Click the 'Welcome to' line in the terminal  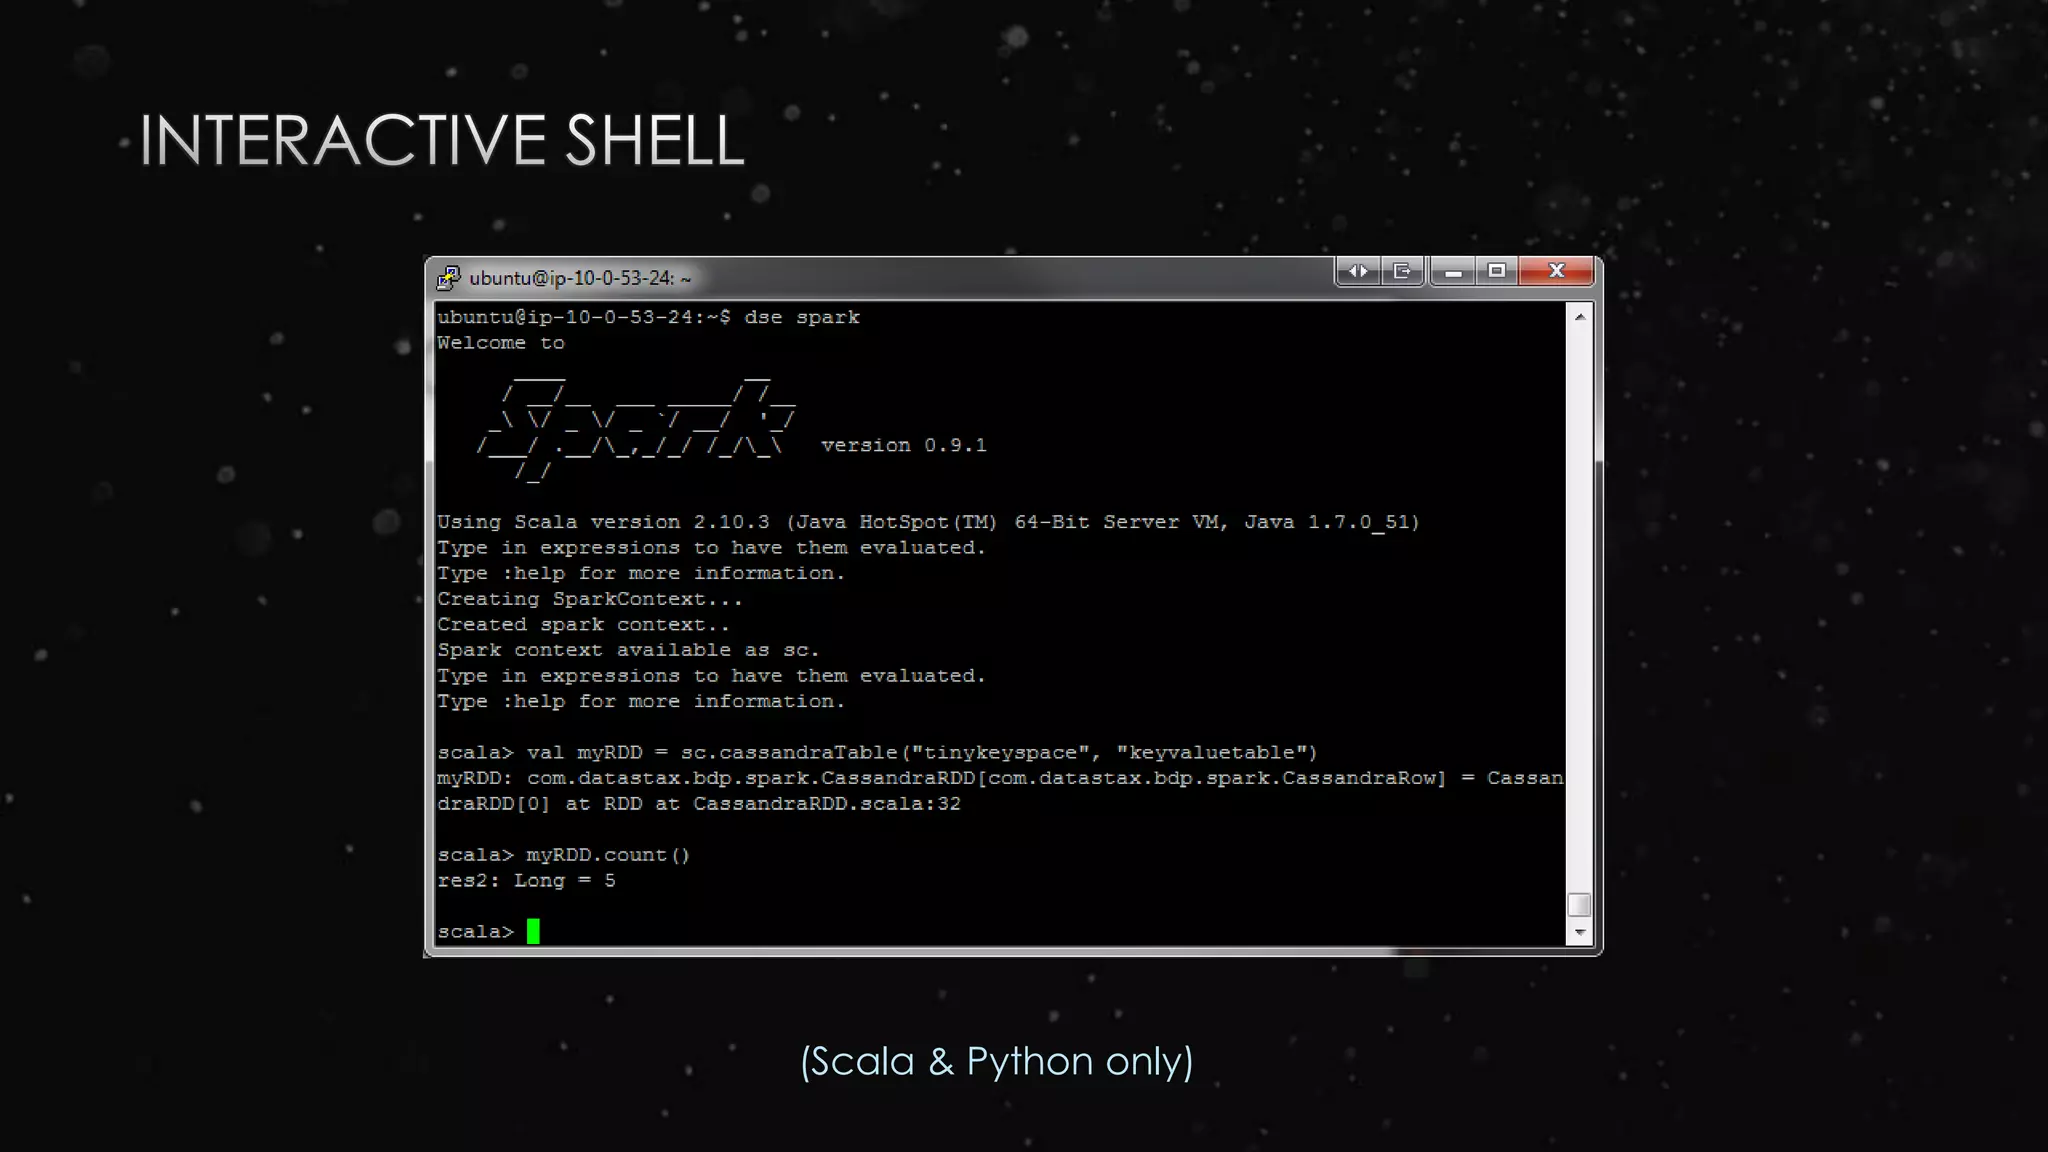(501, 343)
